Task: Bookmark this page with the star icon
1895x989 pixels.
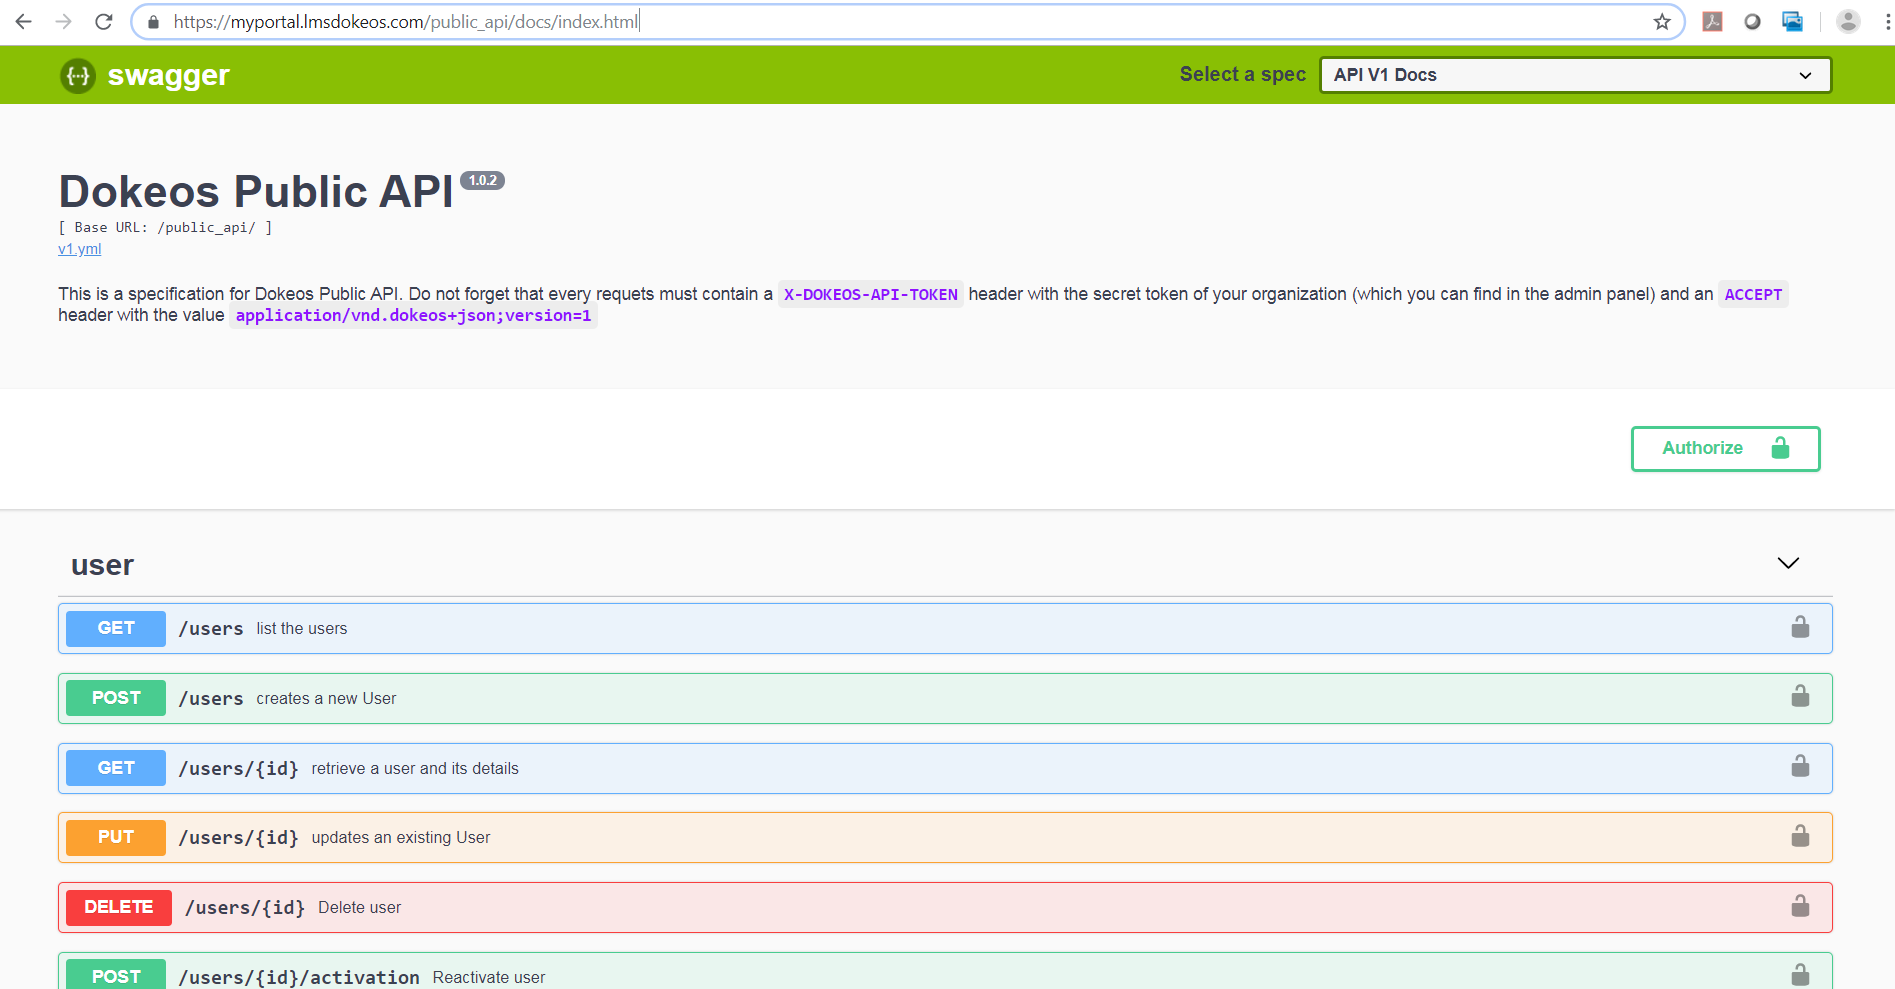Action: point(1662,22)
